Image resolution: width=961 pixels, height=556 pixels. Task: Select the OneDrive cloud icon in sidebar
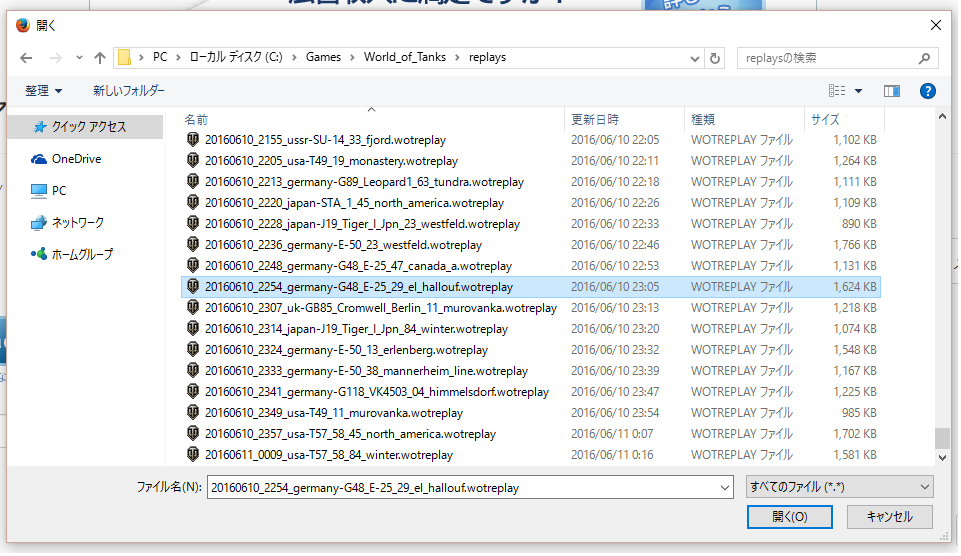click(39, 159)
